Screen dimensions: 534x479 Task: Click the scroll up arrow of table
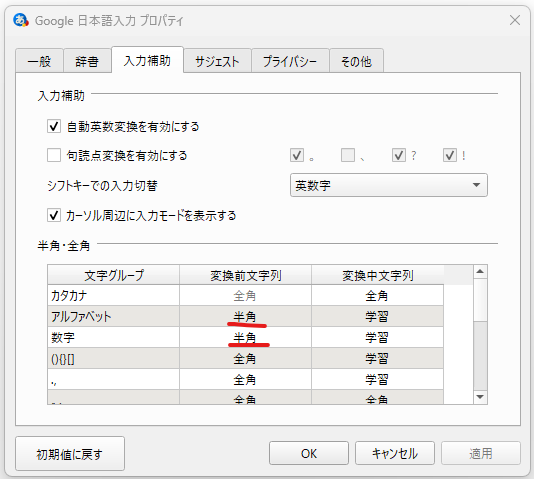[480, 271]
